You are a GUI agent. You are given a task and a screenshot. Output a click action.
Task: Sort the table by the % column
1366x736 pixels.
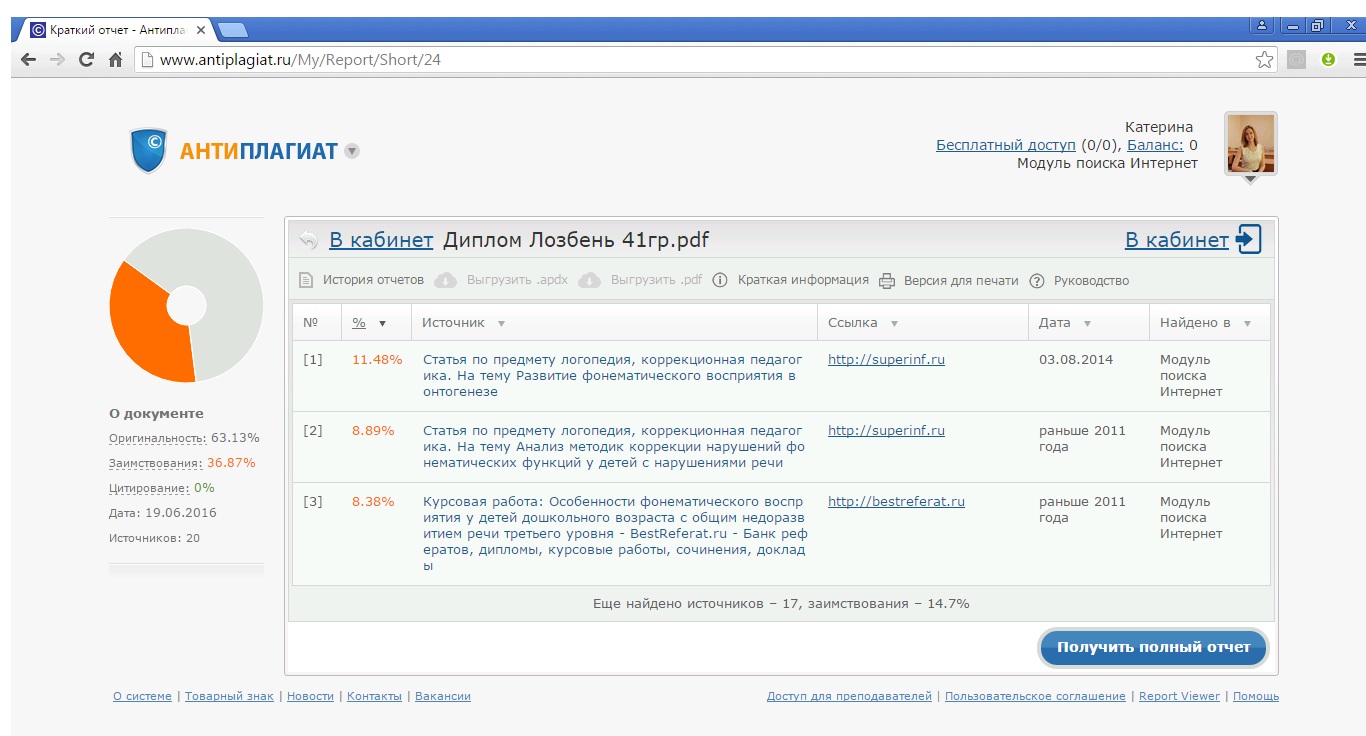click(x=359, y=323)
